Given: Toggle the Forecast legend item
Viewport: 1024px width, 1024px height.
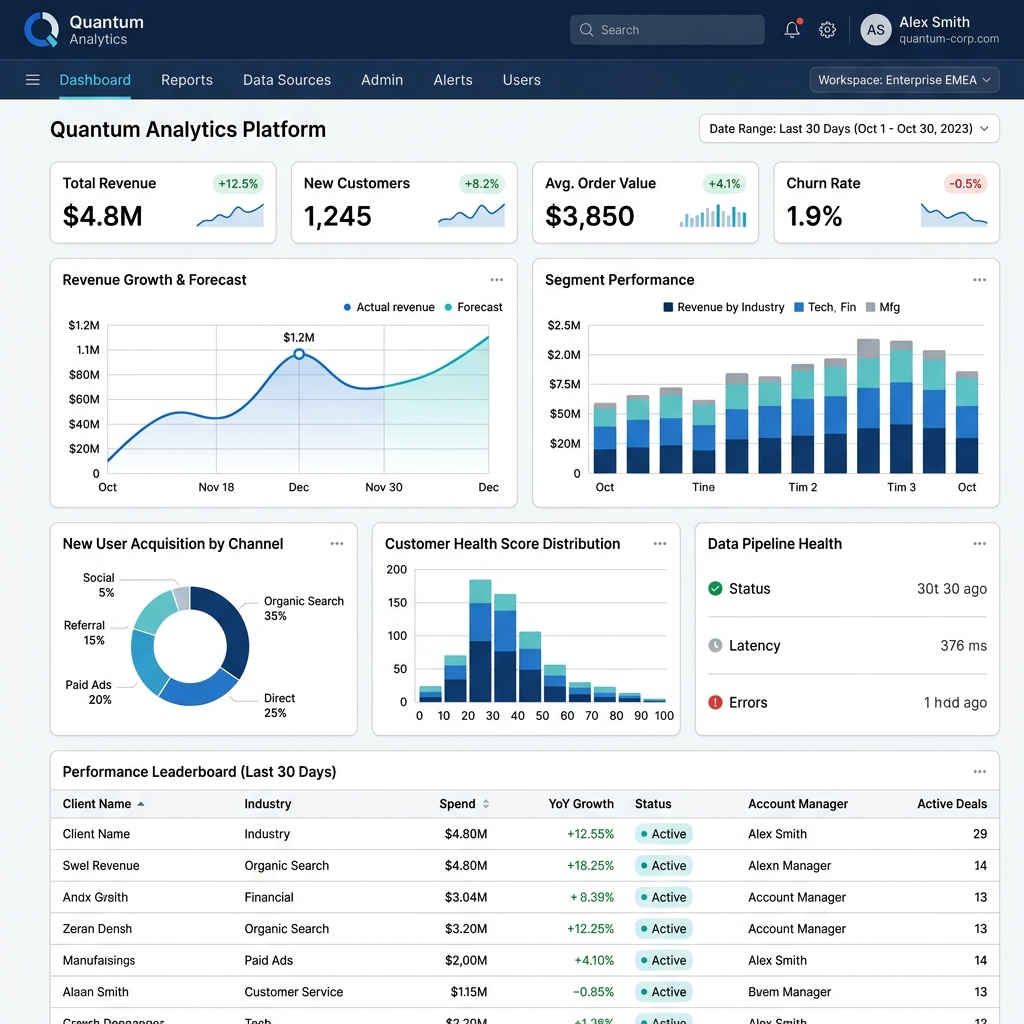Looking at the screenshot, I should point(473,307).
